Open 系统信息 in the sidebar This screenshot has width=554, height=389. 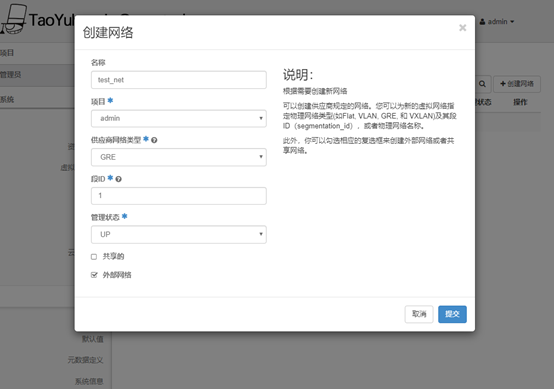tap(89, 382)
